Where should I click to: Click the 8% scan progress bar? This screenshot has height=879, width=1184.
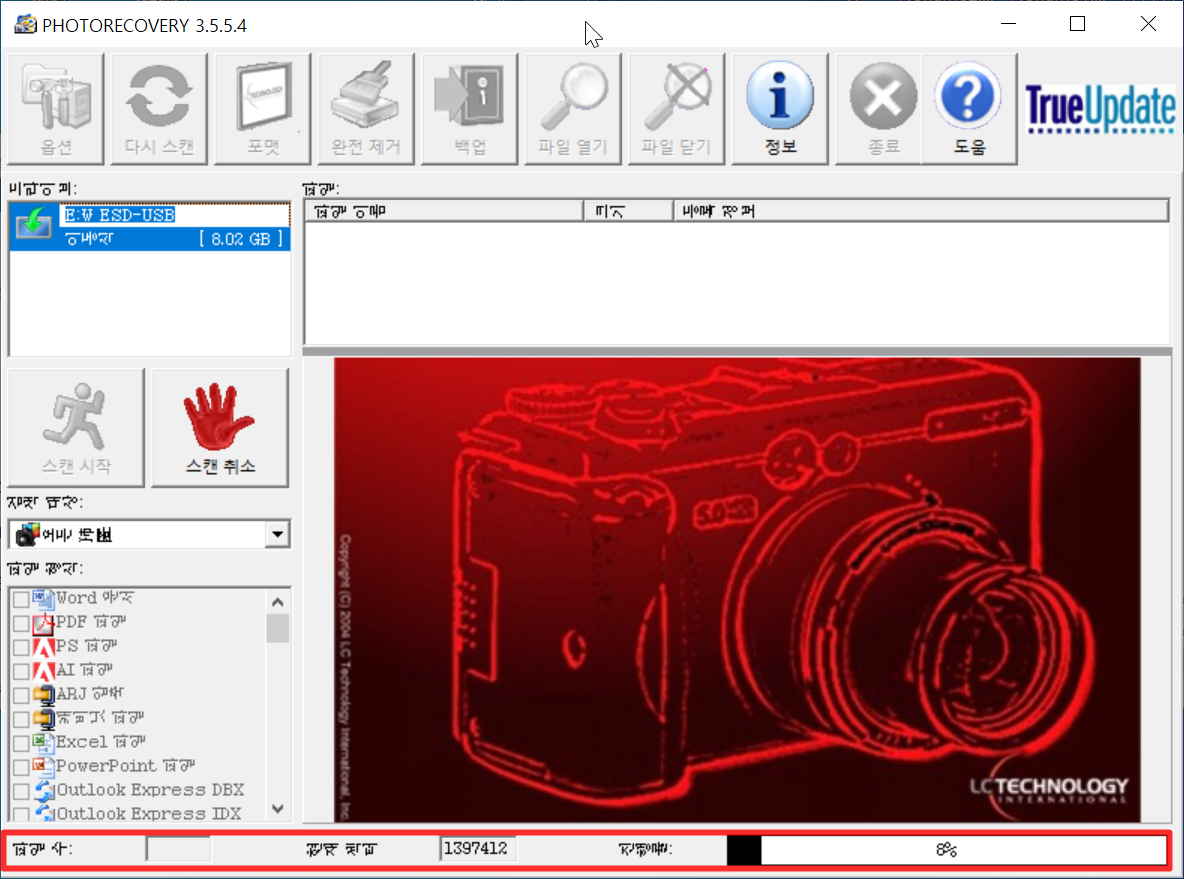pyautogui.click(x=947, y=850)
